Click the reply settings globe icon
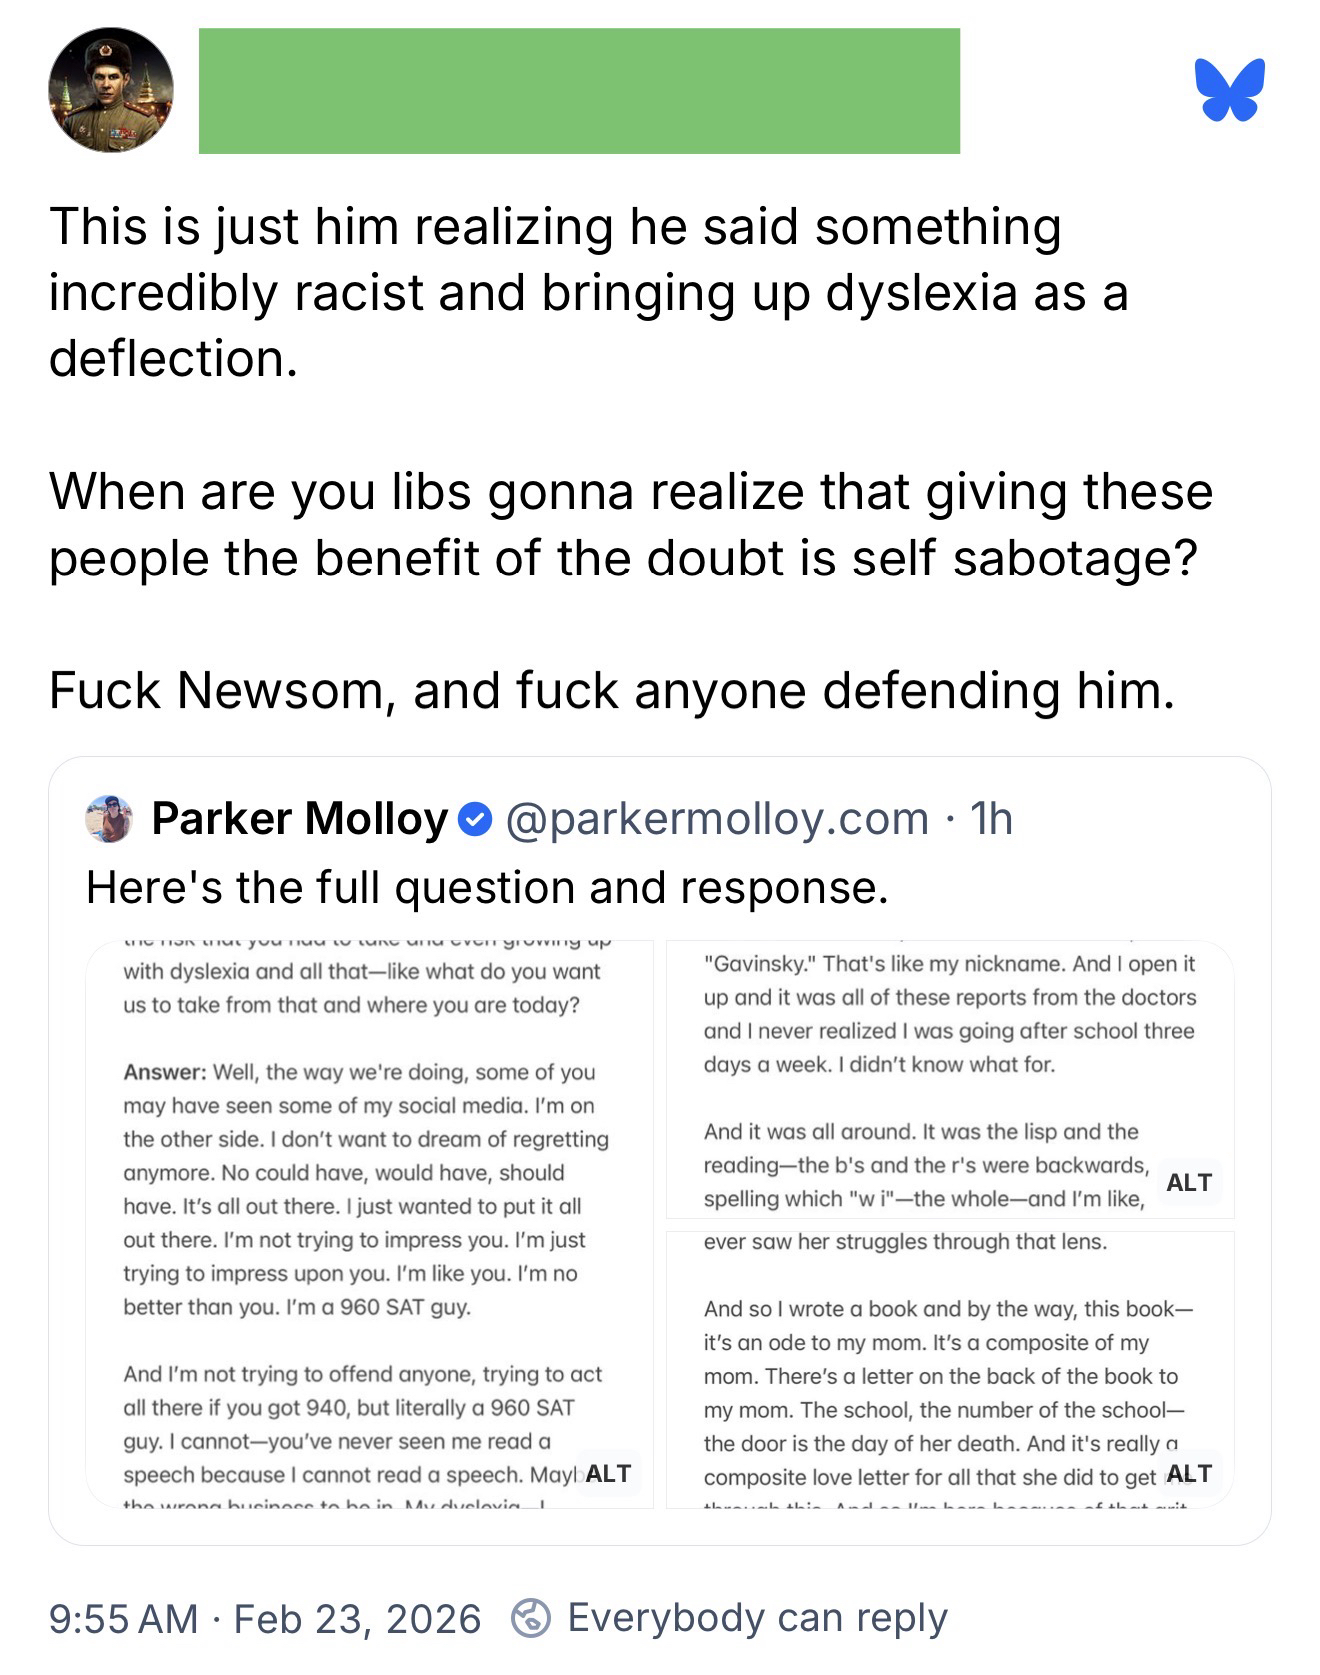This screenshot has height=1675, width=1320. [530, 1617]
